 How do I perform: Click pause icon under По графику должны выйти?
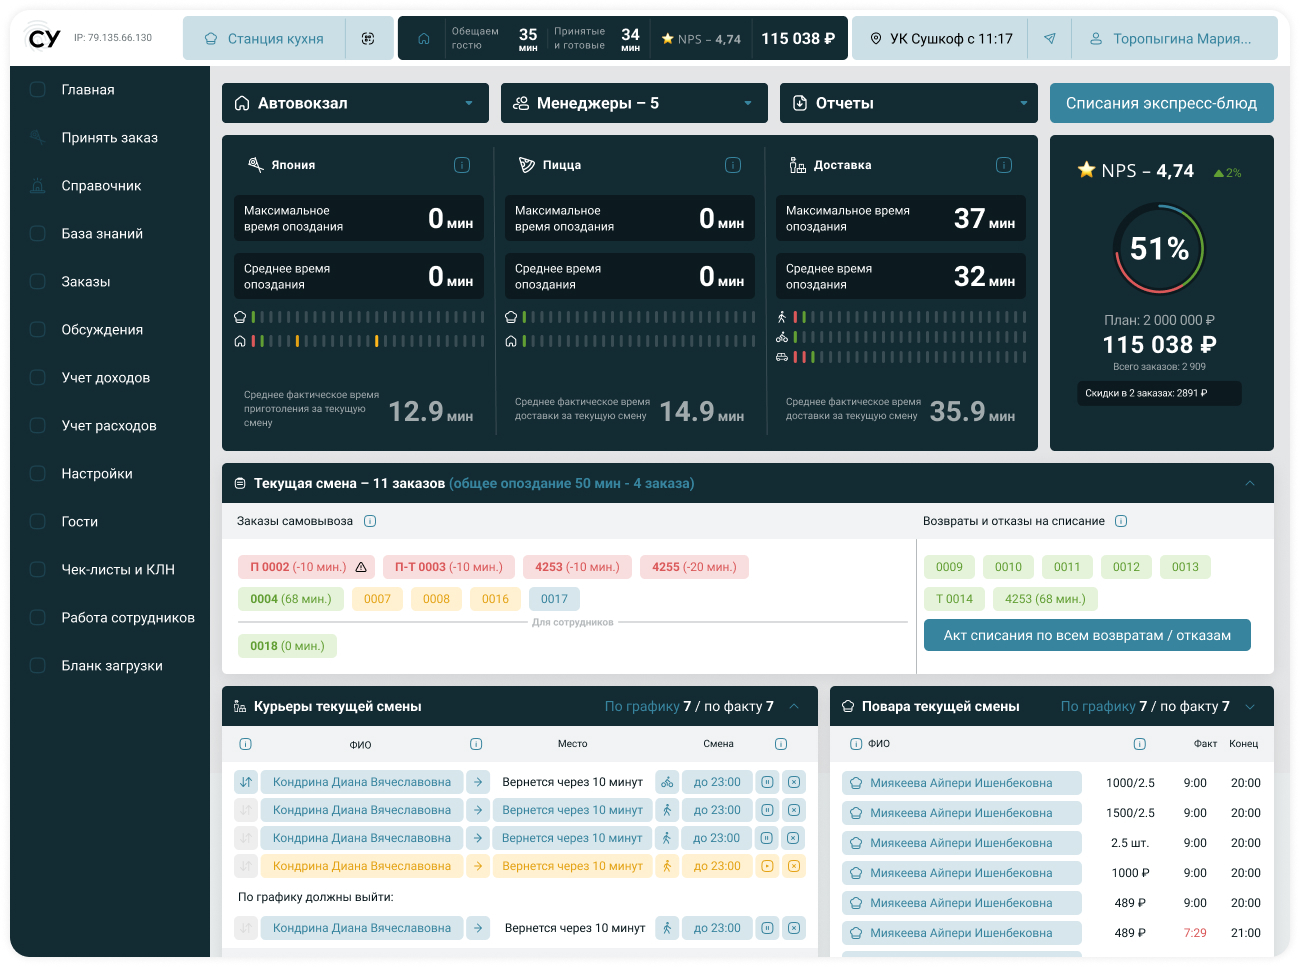click(767, 928)
